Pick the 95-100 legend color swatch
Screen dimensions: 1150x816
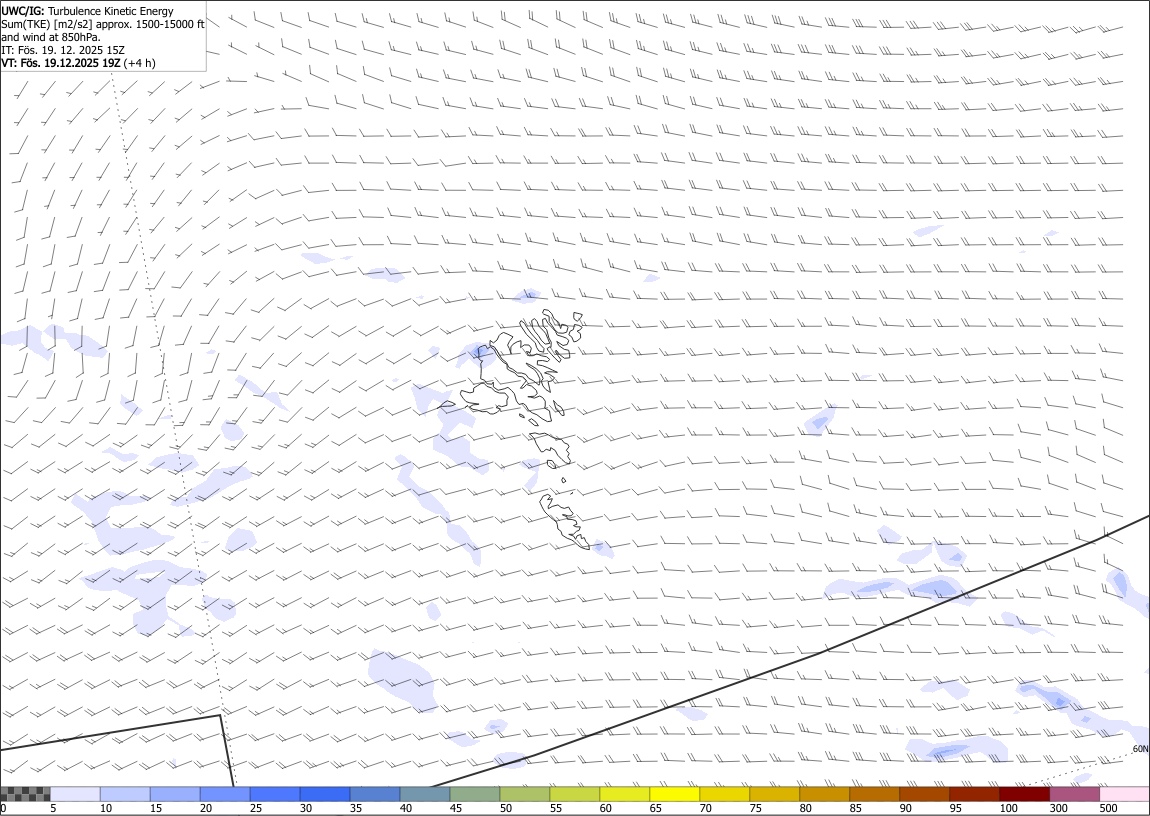click(974, 794)
